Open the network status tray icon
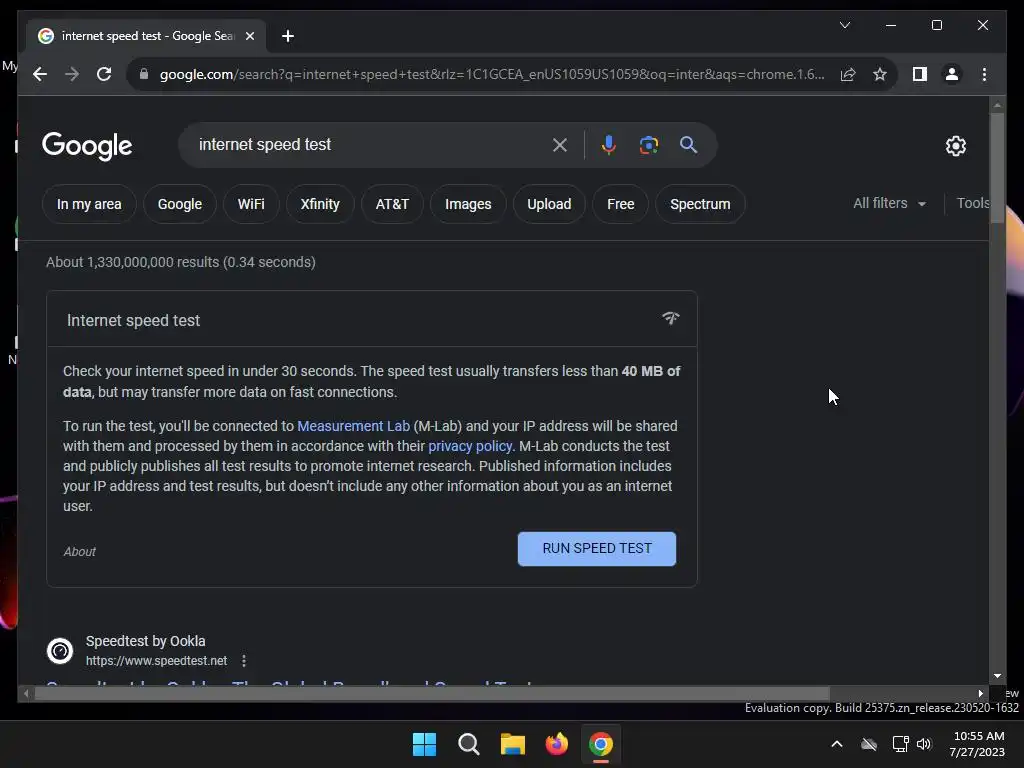 [900, 744]
